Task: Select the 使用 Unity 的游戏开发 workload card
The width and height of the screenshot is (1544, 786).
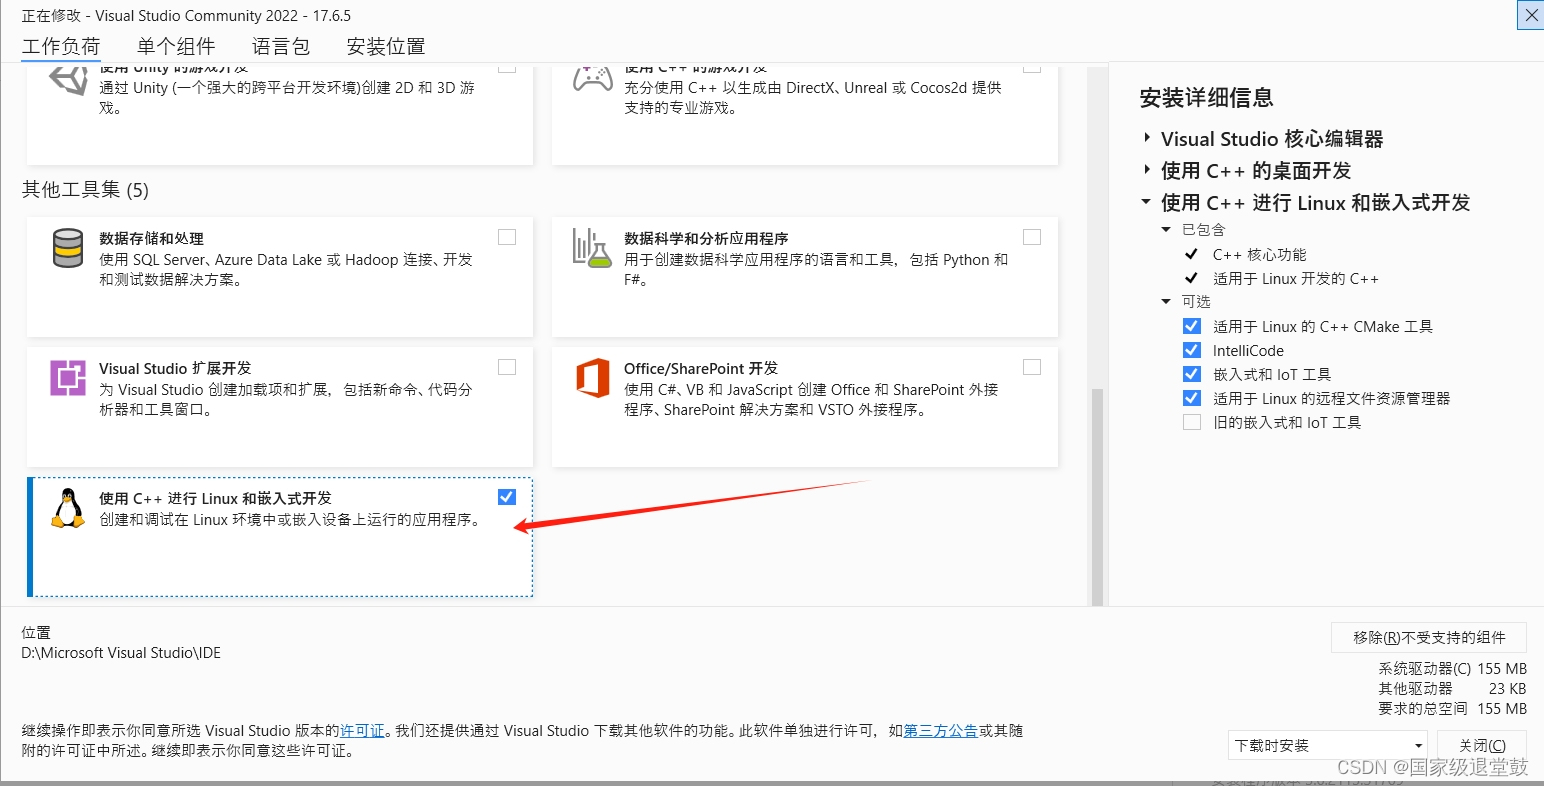Action: tap(280, 115)
